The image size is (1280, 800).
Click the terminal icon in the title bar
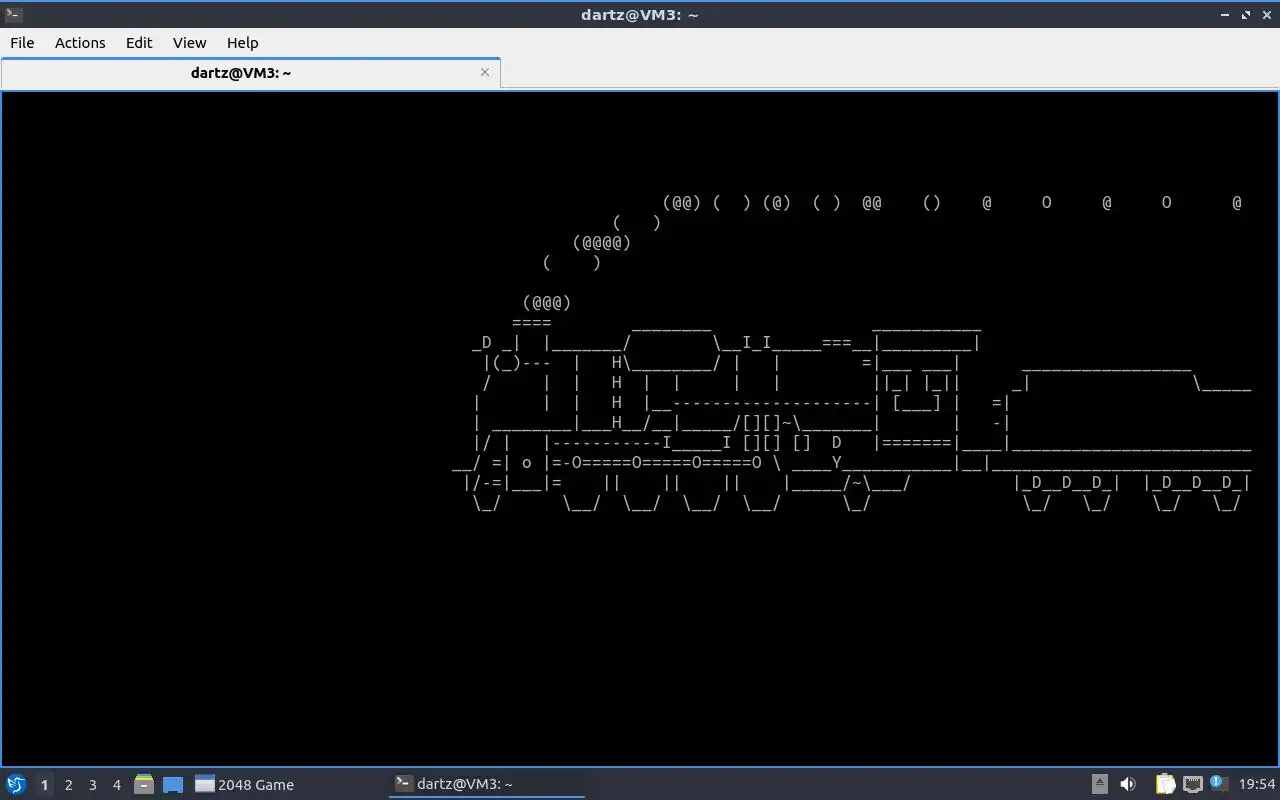13,14
